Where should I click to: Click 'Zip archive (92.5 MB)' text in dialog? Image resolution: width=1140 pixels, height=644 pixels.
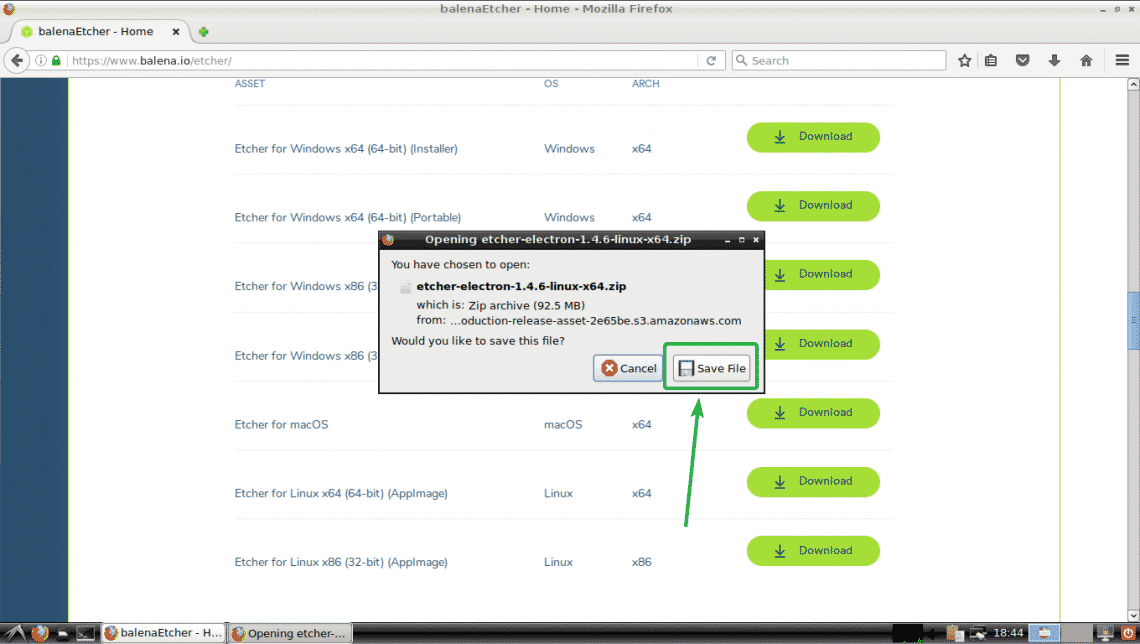526,305
